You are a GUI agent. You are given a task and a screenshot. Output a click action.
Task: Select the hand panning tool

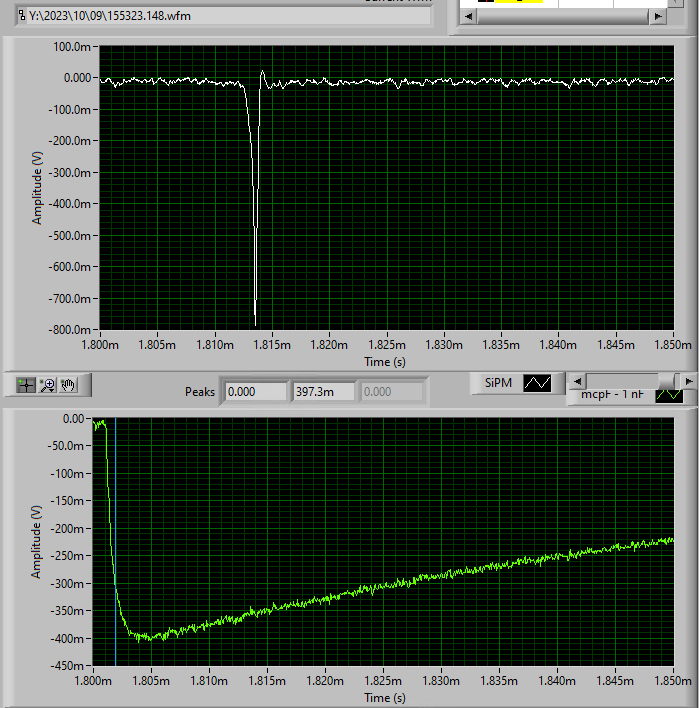point(68,385)
